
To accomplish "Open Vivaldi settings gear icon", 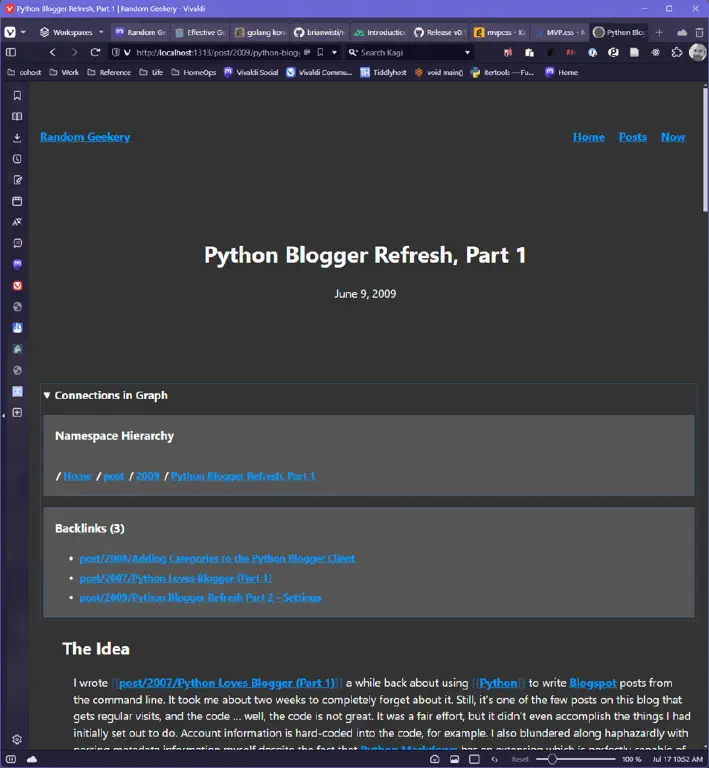I will click(17, 739).
